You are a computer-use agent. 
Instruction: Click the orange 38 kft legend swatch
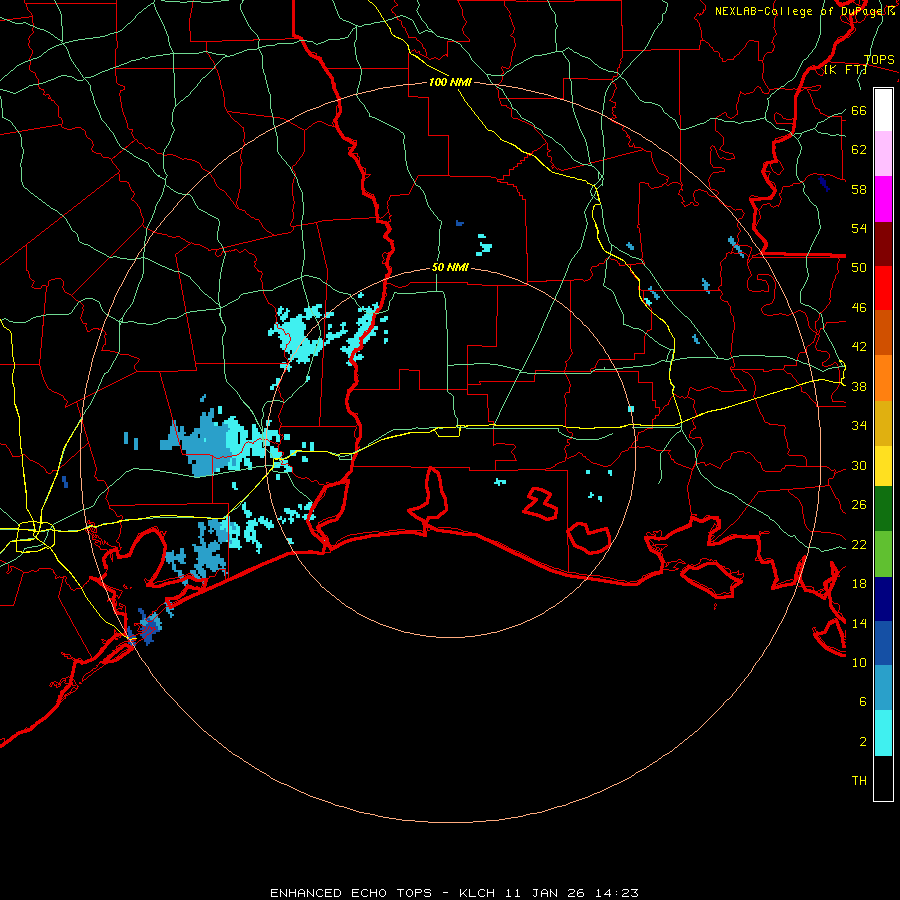tap(883, 378)
